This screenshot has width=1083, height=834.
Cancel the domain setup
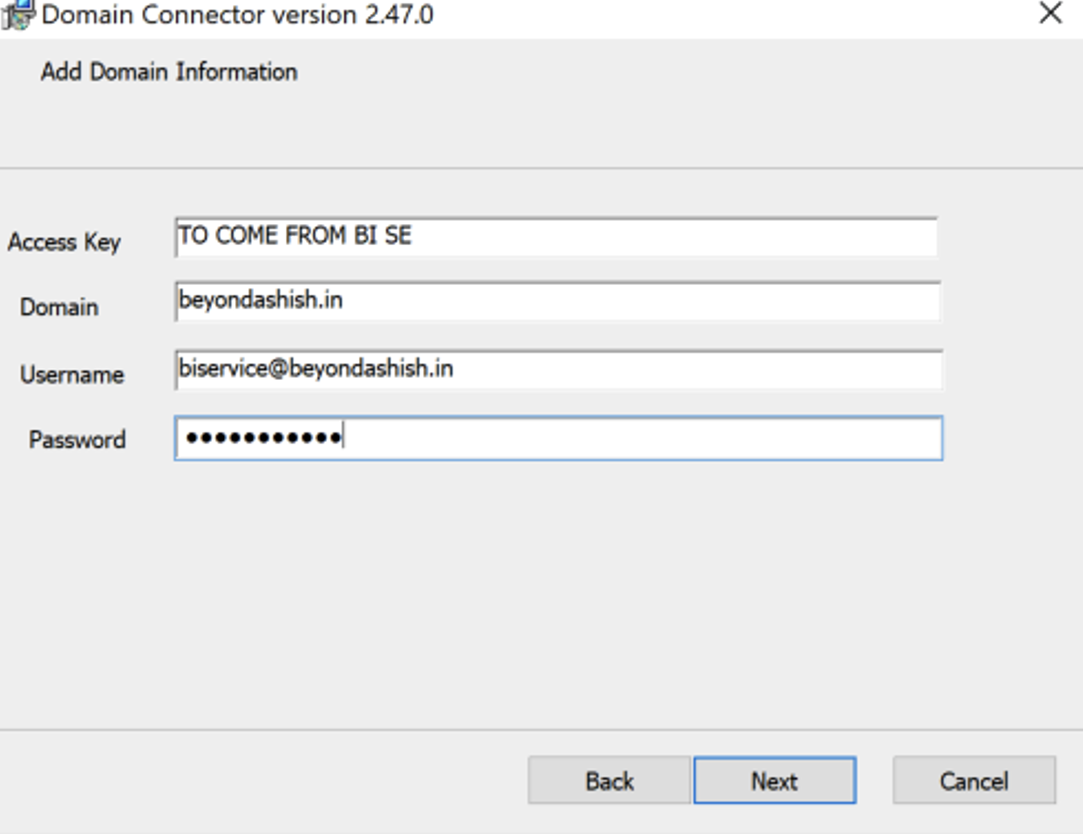coord(973,781)
